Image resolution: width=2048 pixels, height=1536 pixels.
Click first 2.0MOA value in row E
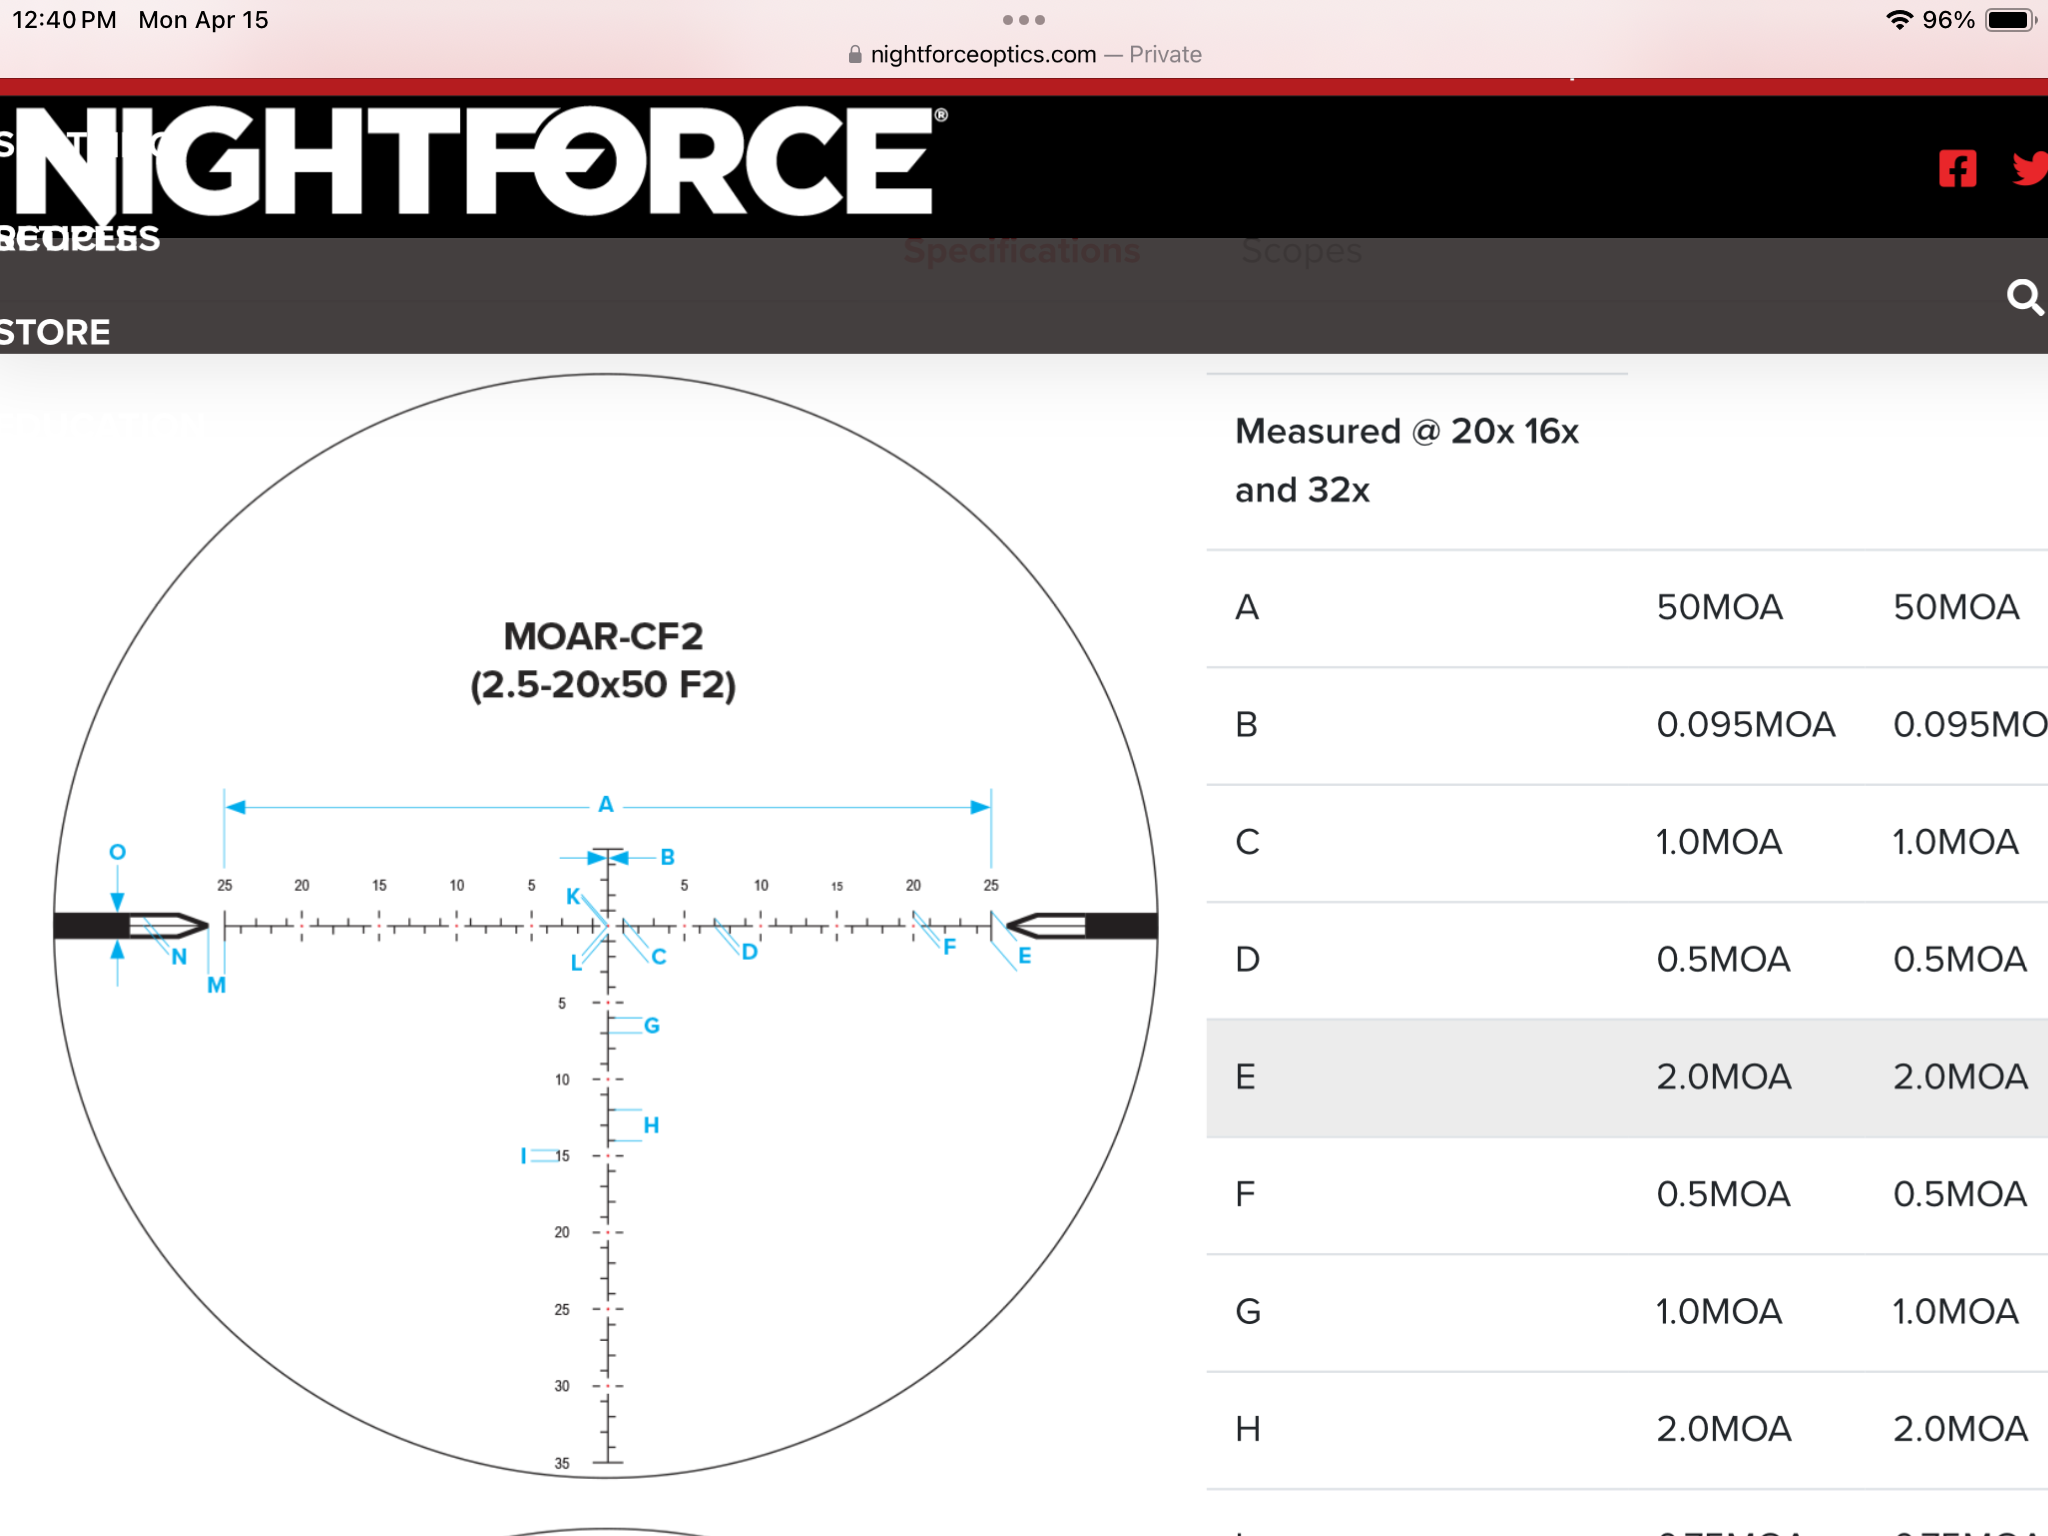(x=1724, y=1076)
